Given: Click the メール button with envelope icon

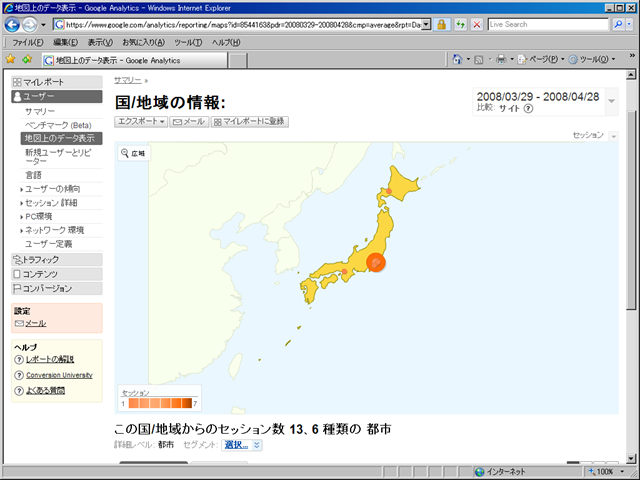Looking at the screenshot, I should [x=189, y=122].
